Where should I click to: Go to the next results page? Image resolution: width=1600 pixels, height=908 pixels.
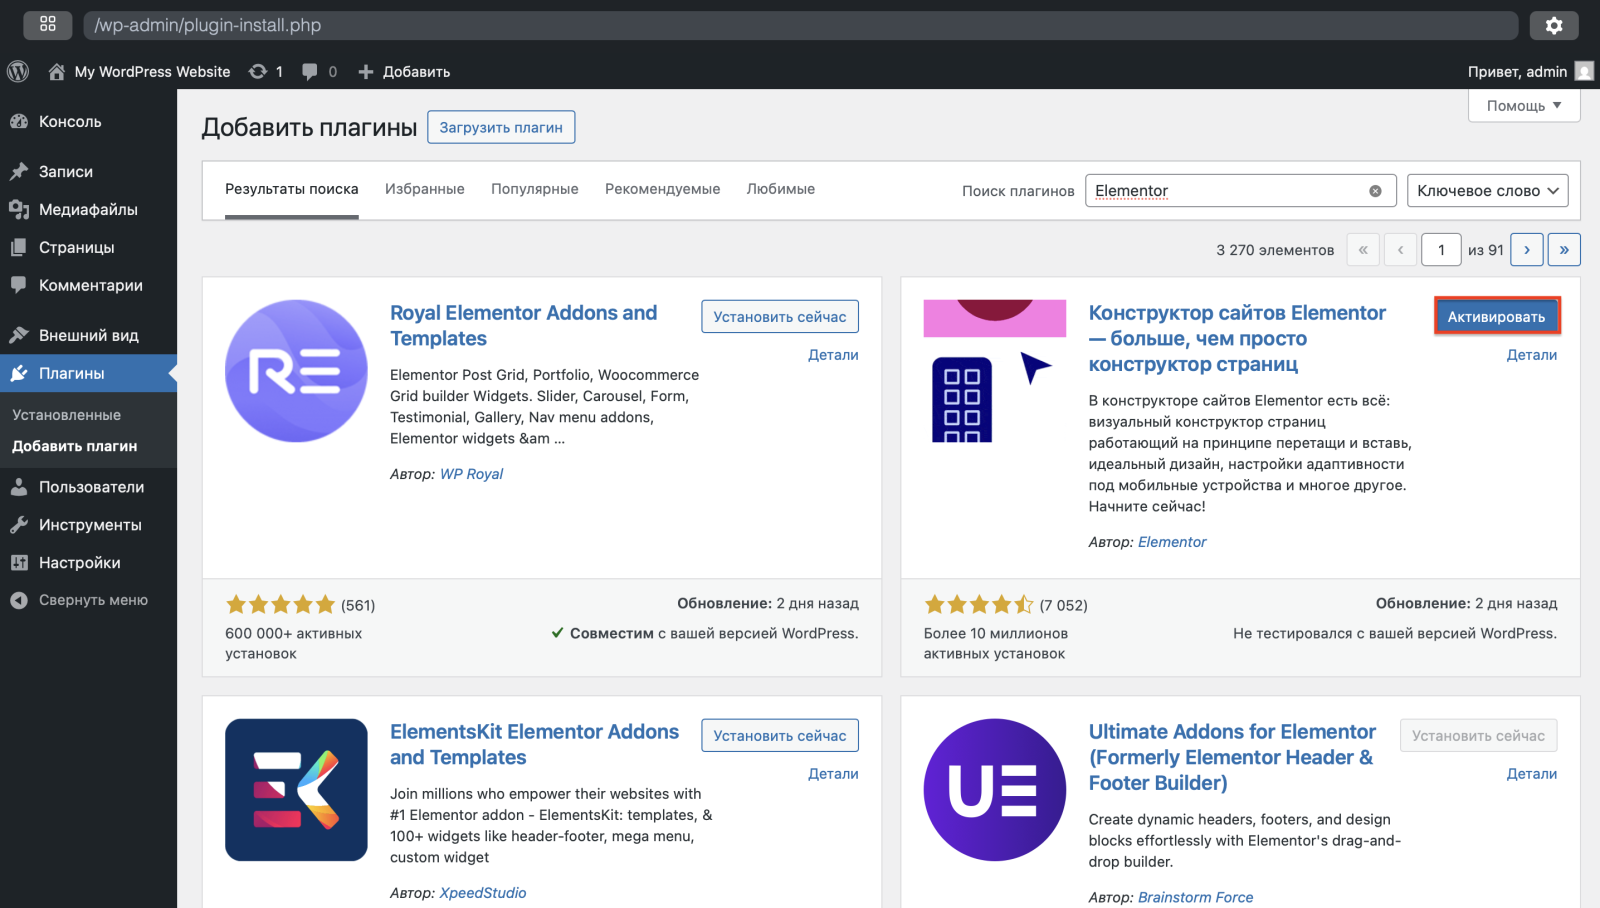click(x=1526, y=250)
